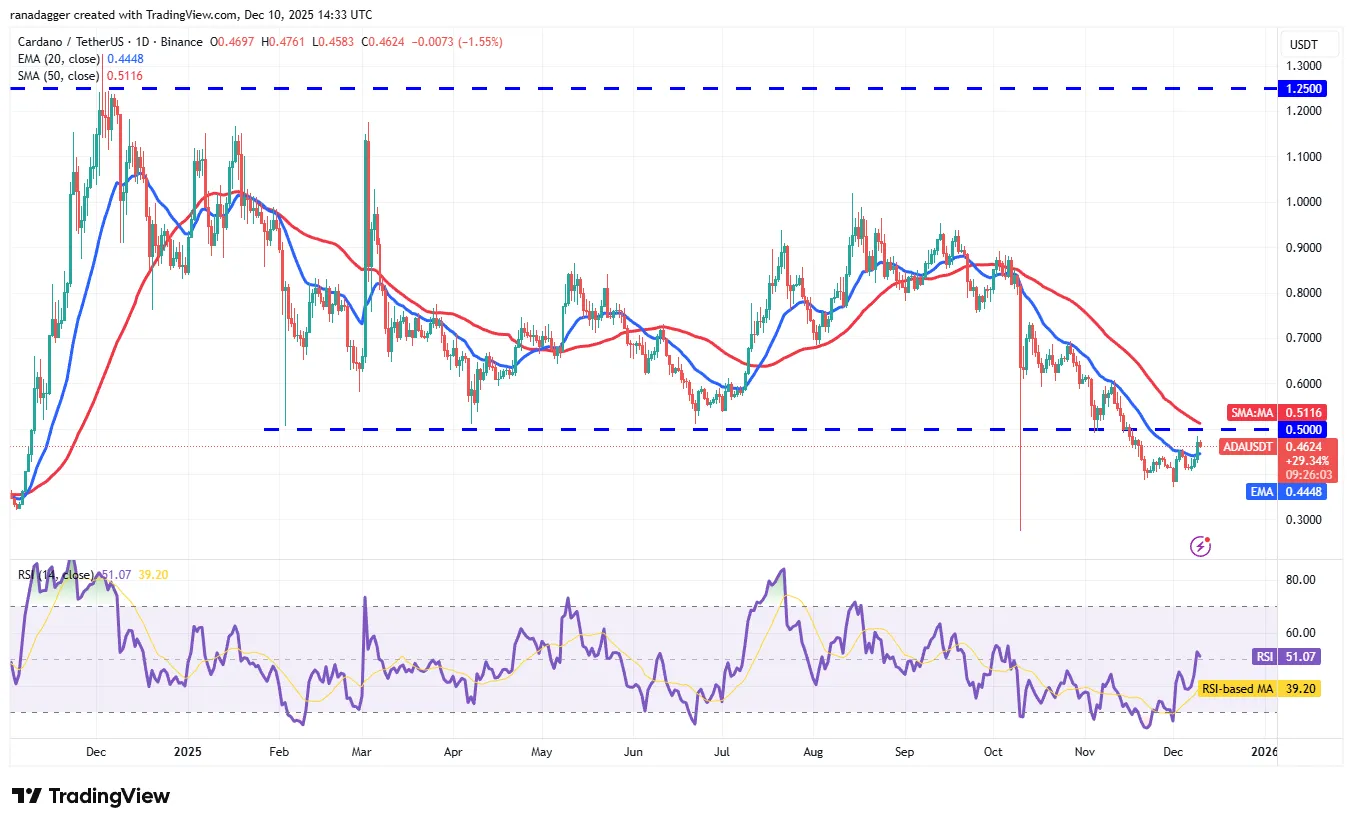Click the Dec label on the time axis

pos(95,751)
